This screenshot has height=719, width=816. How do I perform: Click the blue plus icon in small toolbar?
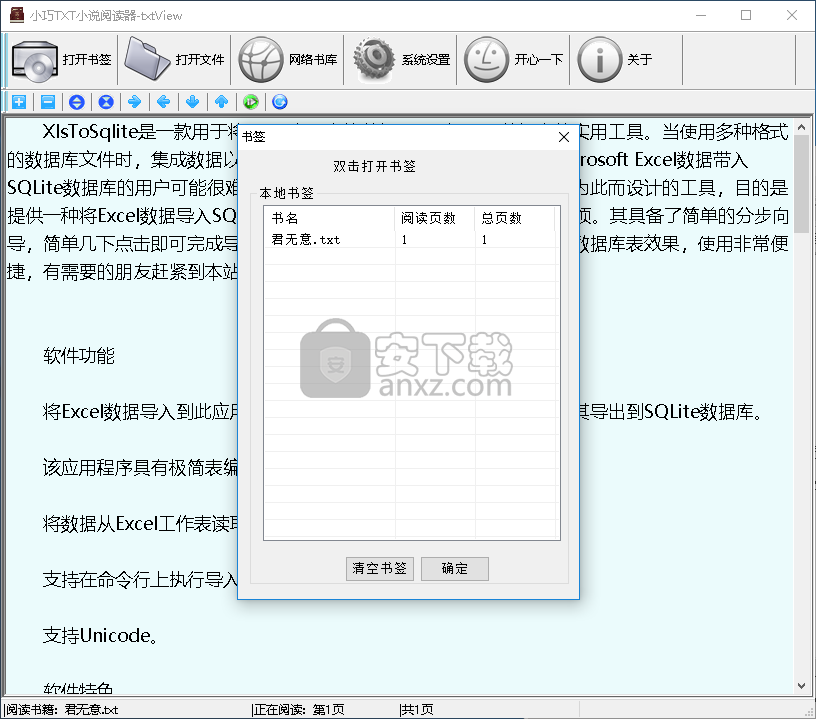tap(18, 101)
